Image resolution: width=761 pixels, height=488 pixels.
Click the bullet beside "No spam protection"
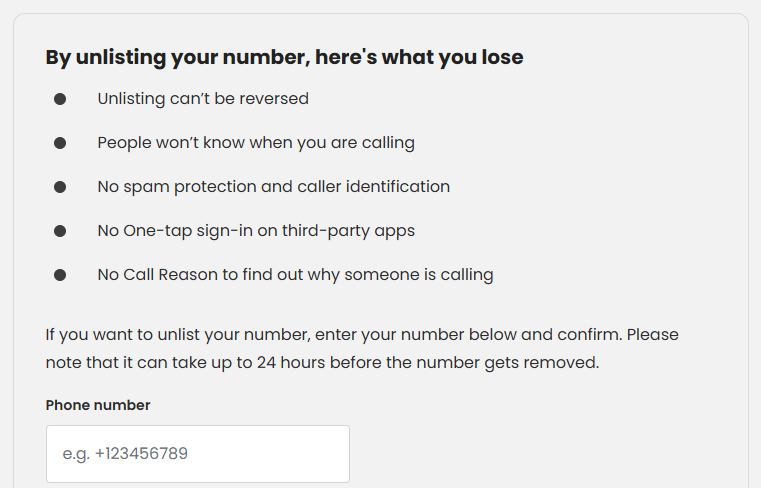pyautogui.click(x=60, y=187)
